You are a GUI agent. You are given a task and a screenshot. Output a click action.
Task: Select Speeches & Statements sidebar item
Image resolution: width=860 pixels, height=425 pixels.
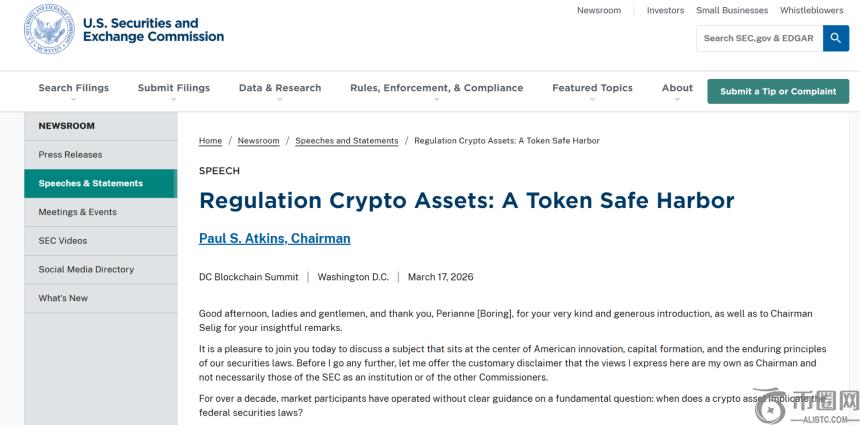(91, 184)
